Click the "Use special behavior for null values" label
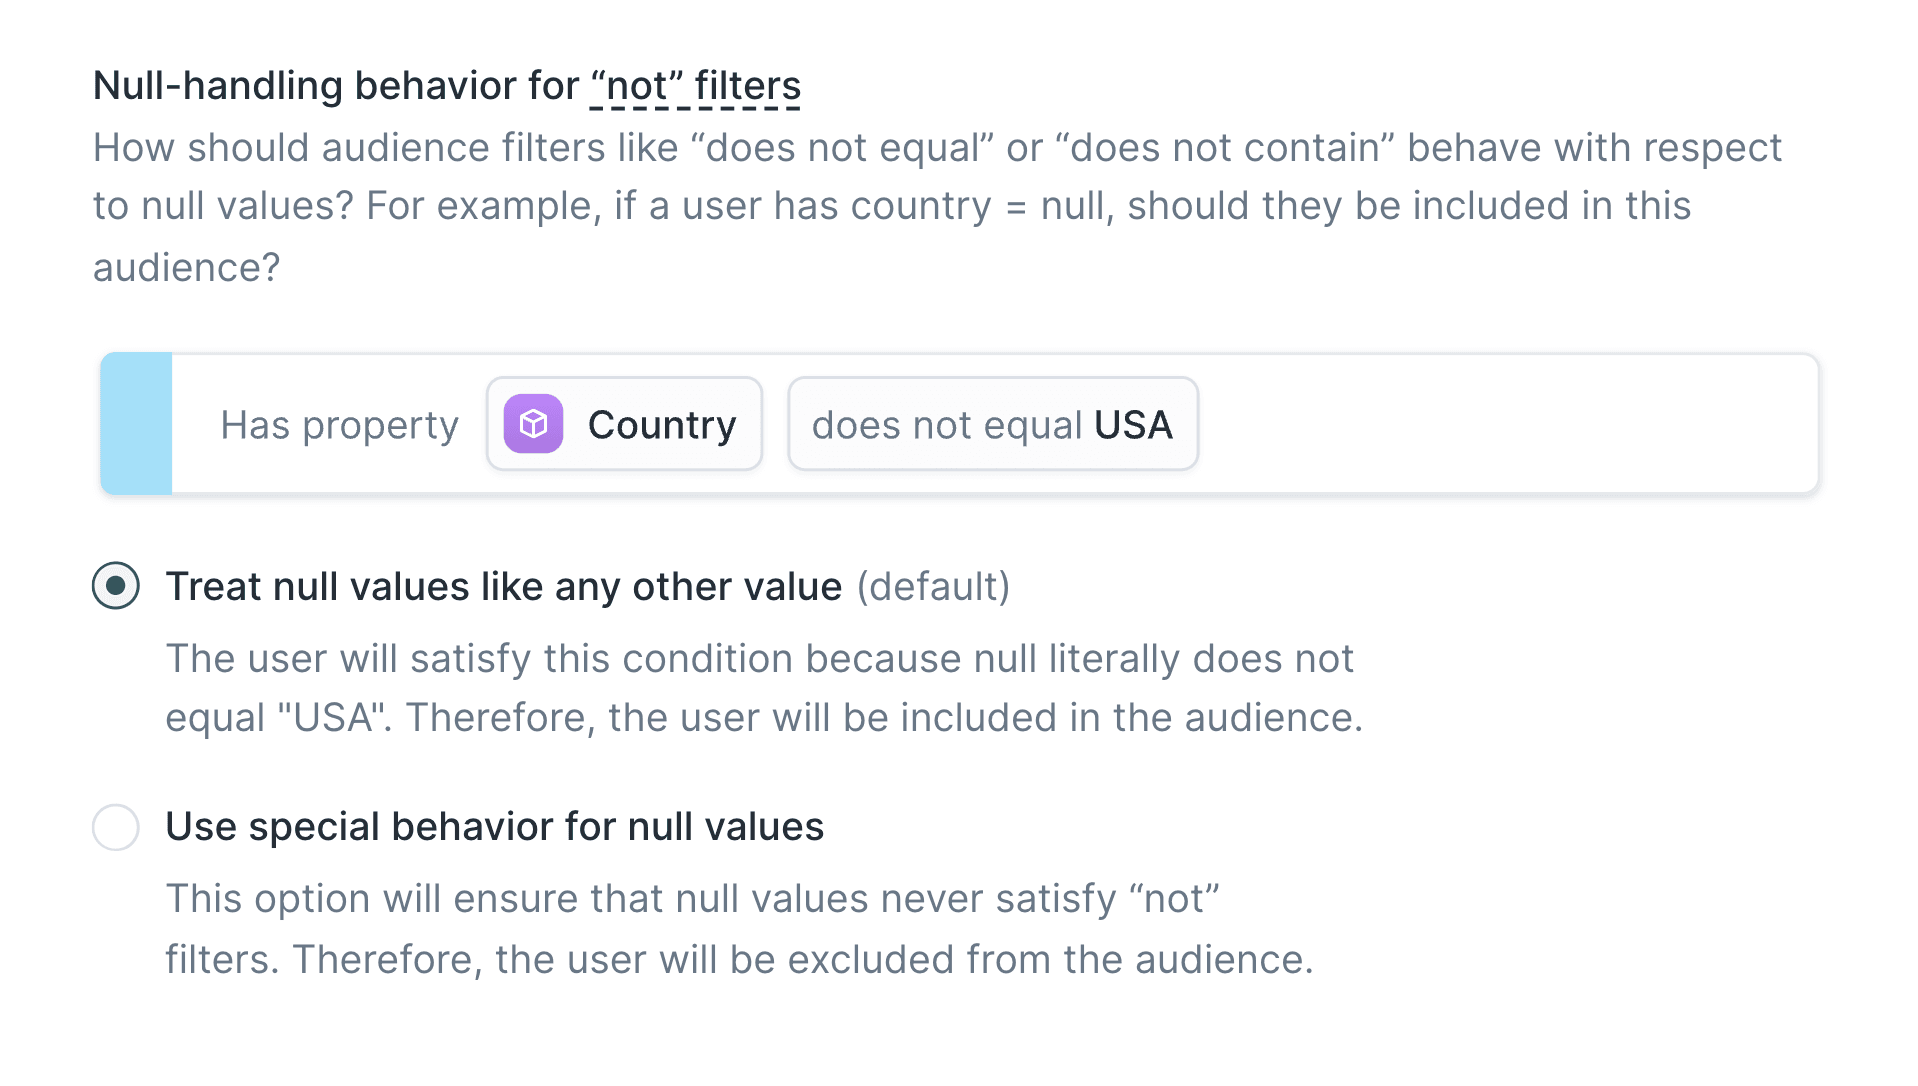This screenshot has width=1918, height=1086. tap(494, 827)
